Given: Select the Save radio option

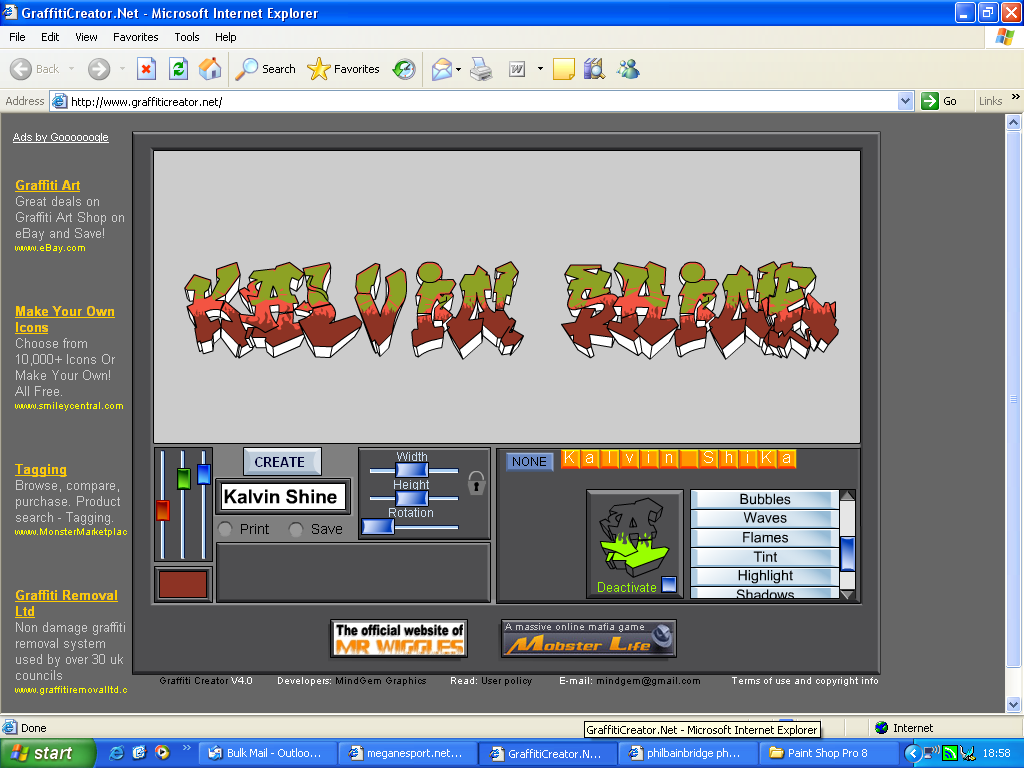Looking at the screenshot, I should [296, 529].
